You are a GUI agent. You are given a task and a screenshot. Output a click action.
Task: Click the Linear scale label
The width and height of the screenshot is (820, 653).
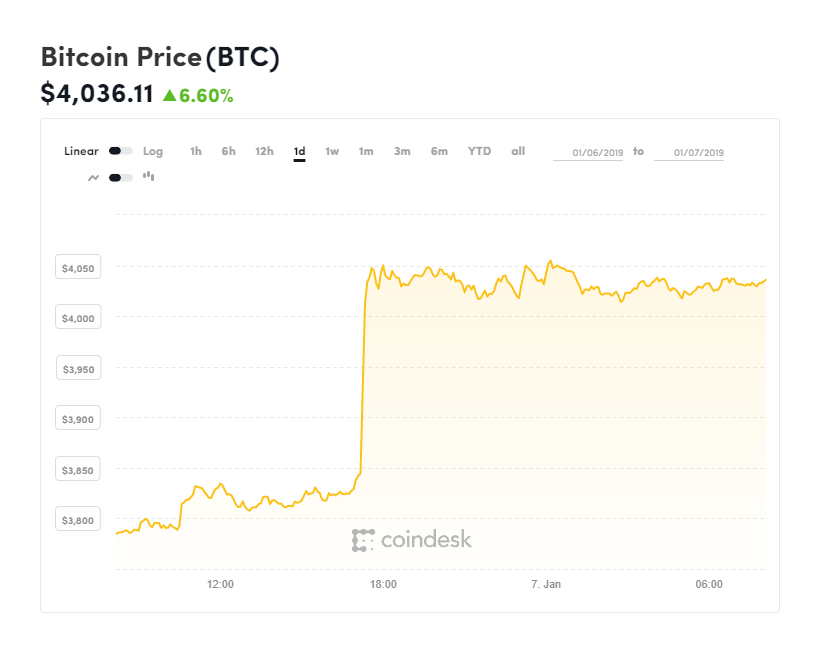pos(81,151)
